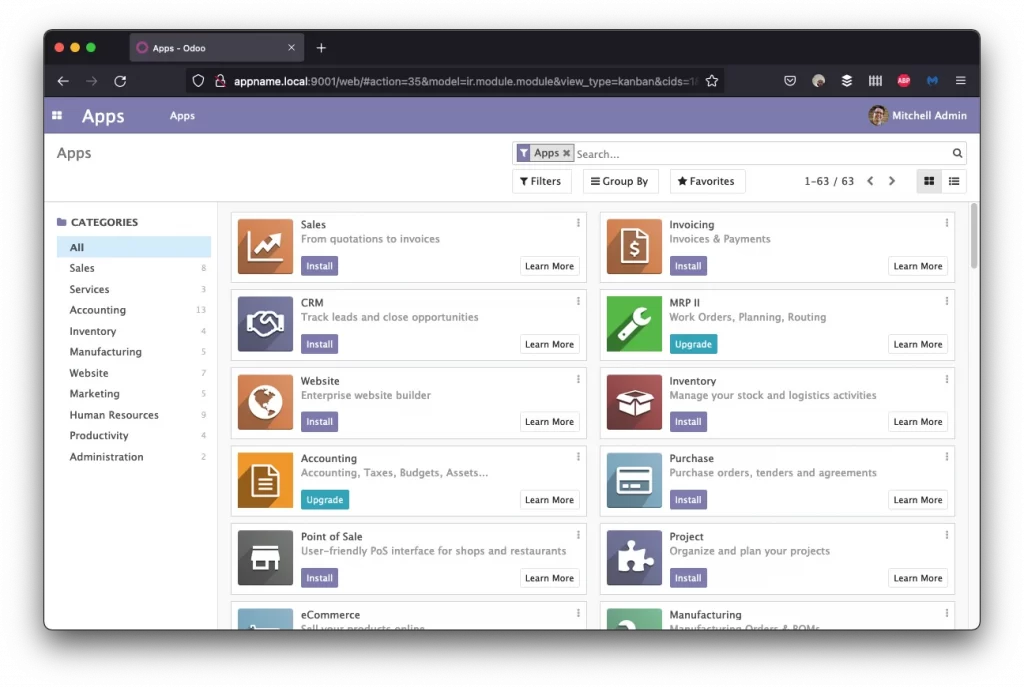Open the Sales app icon

point(265,246)
